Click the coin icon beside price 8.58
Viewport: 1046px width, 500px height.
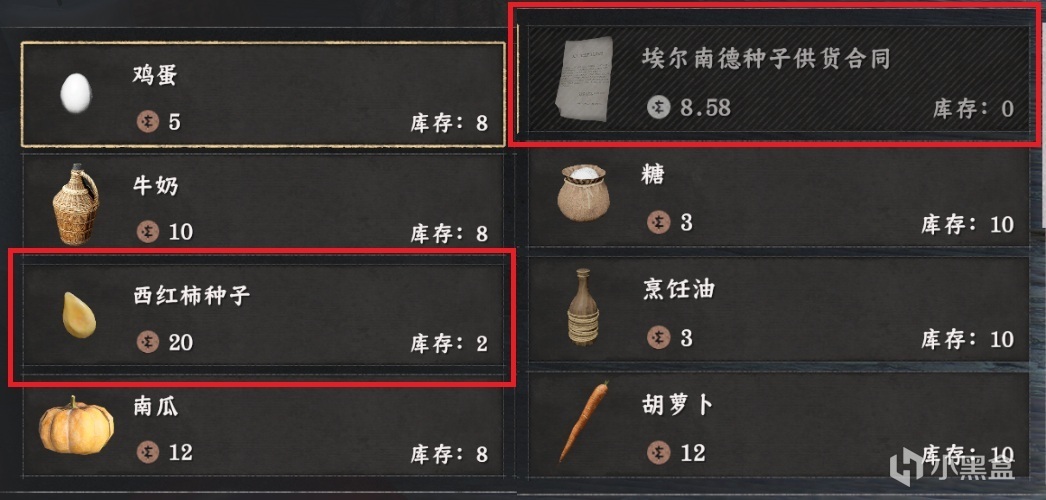[x=658, y=107]
